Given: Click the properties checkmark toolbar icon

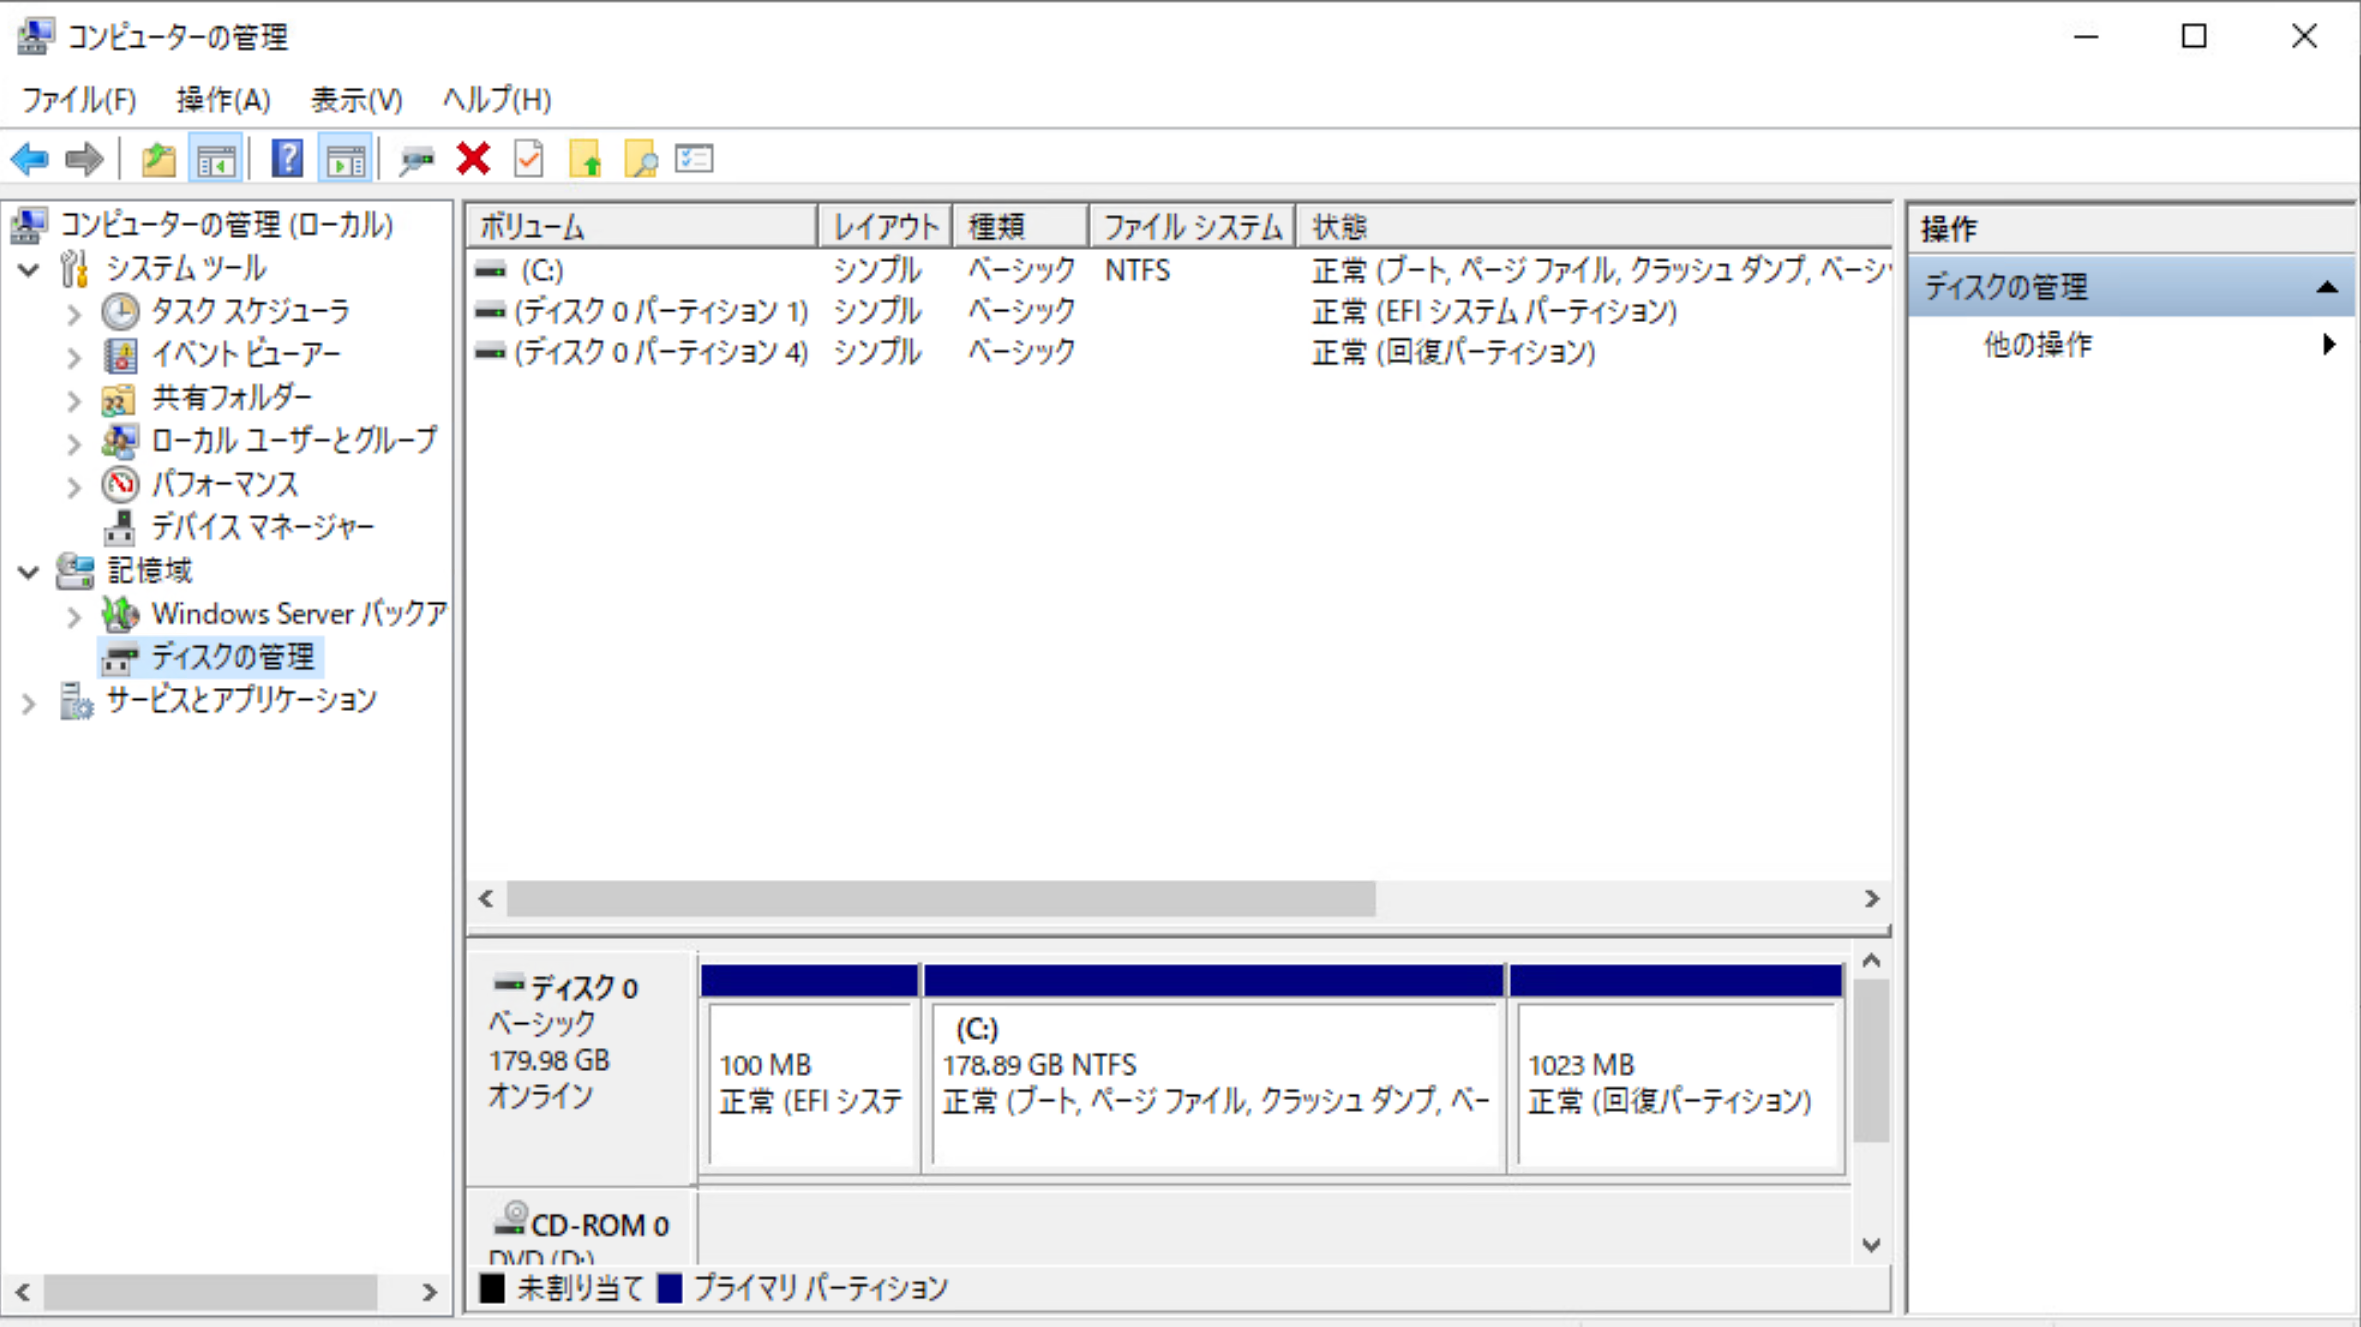Looking at the screenshot, I should 529,159.
